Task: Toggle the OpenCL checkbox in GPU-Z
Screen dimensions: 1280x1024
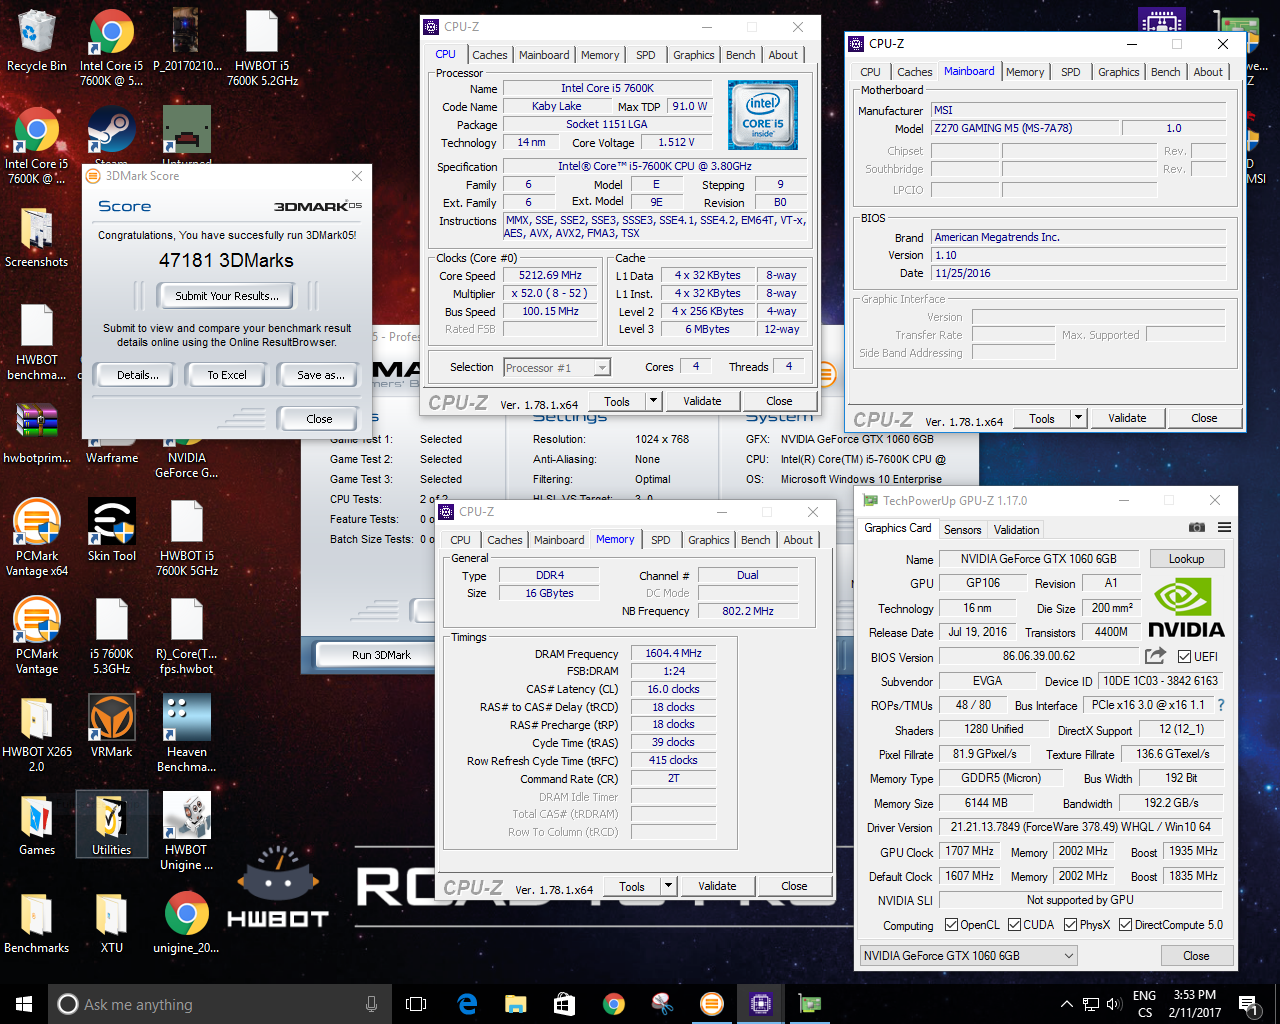Action: (x=951, y=925)
